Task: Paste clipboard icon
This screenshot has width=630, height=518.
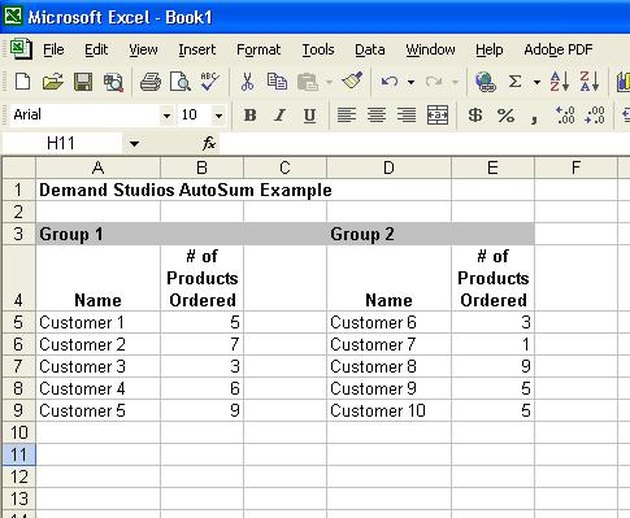Action: click(x=308, y=82)
